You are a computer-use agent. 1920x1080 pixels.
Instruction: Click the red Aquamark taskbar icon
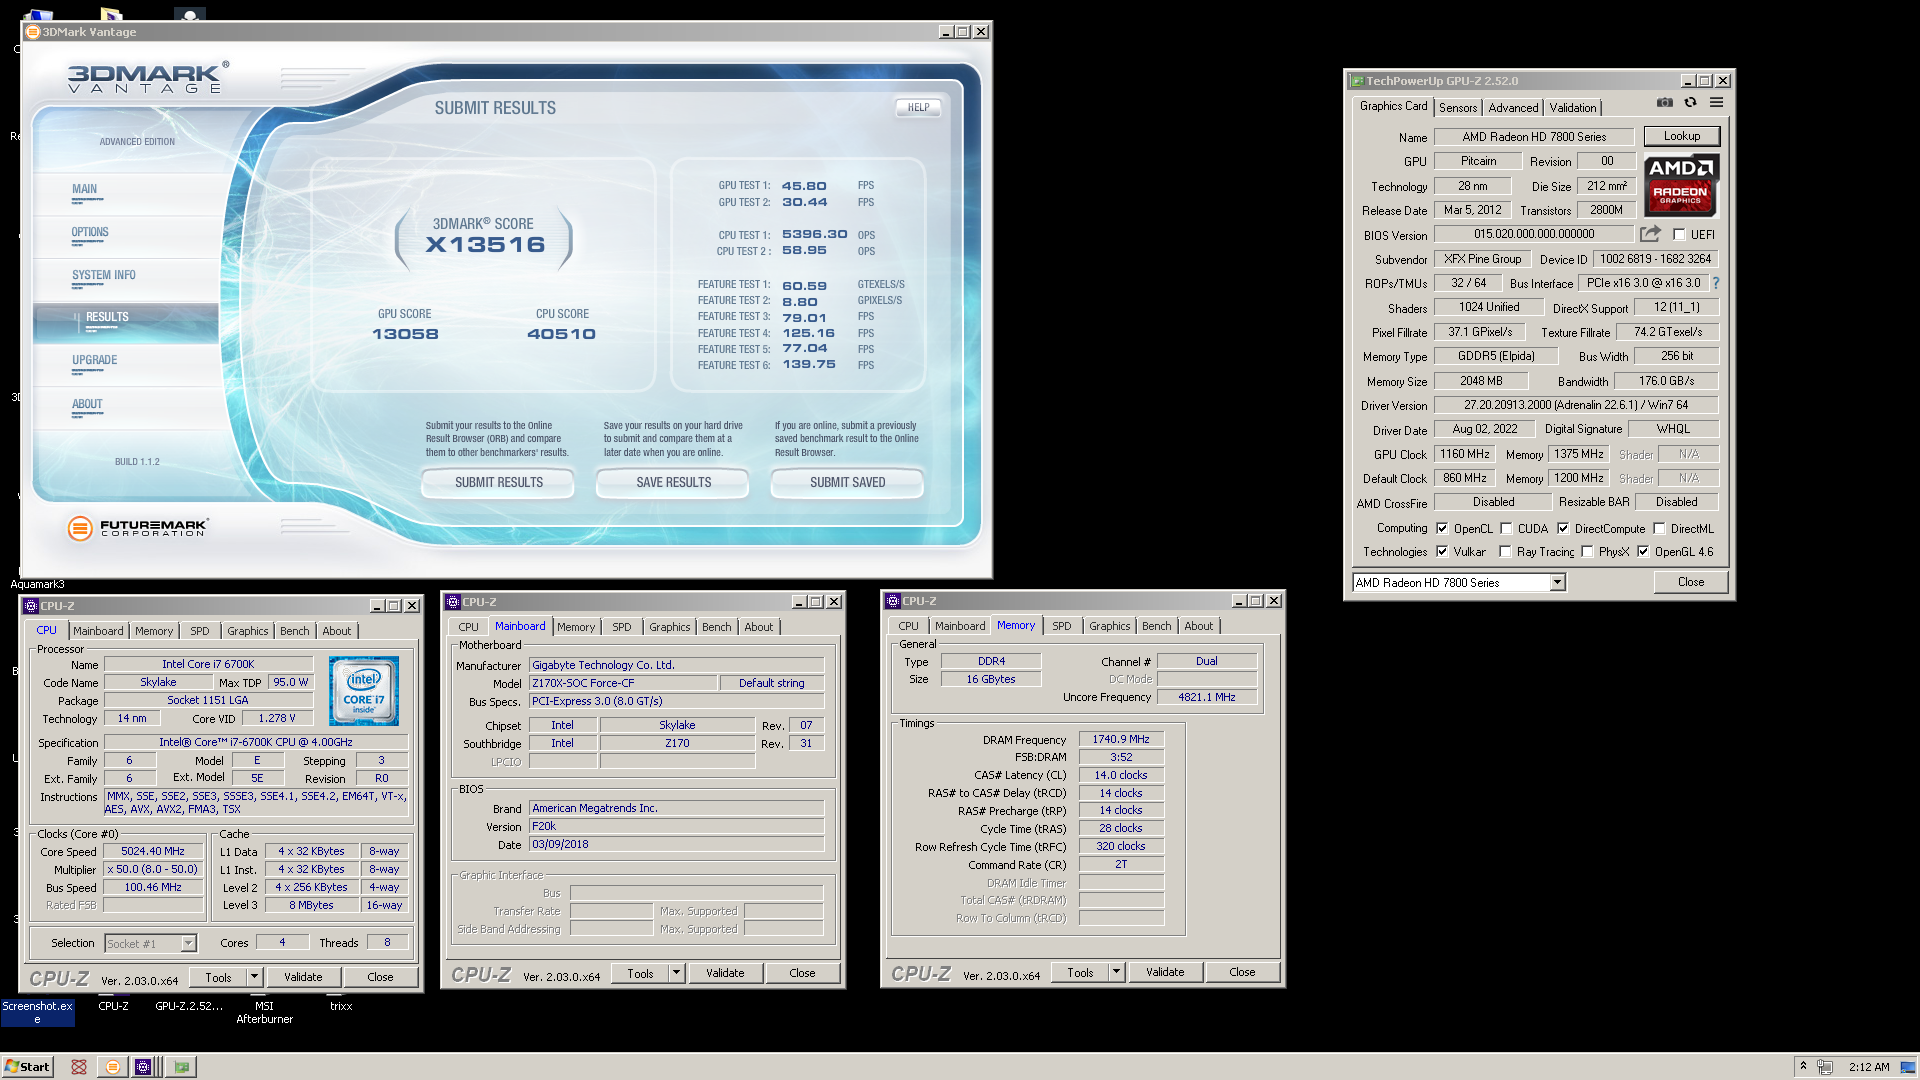click(79, 1067)
